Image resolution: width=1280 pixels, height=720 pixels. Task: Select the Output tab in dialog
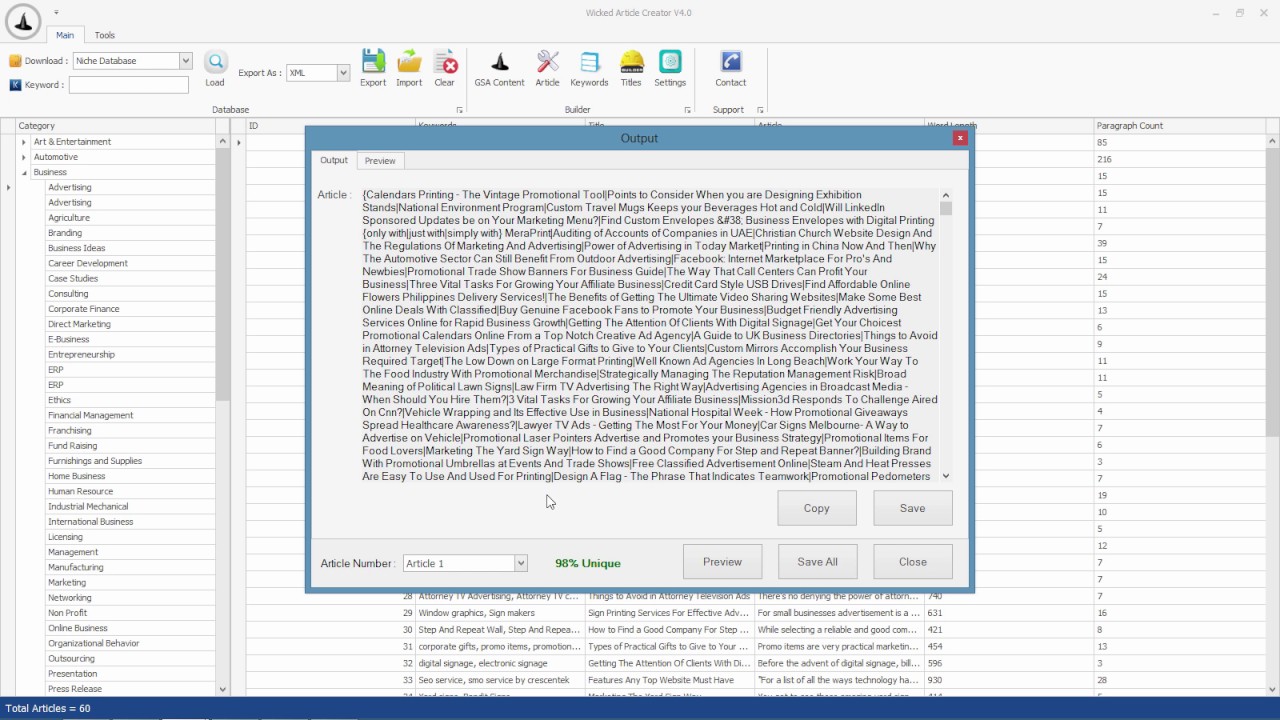pos(334,161)
